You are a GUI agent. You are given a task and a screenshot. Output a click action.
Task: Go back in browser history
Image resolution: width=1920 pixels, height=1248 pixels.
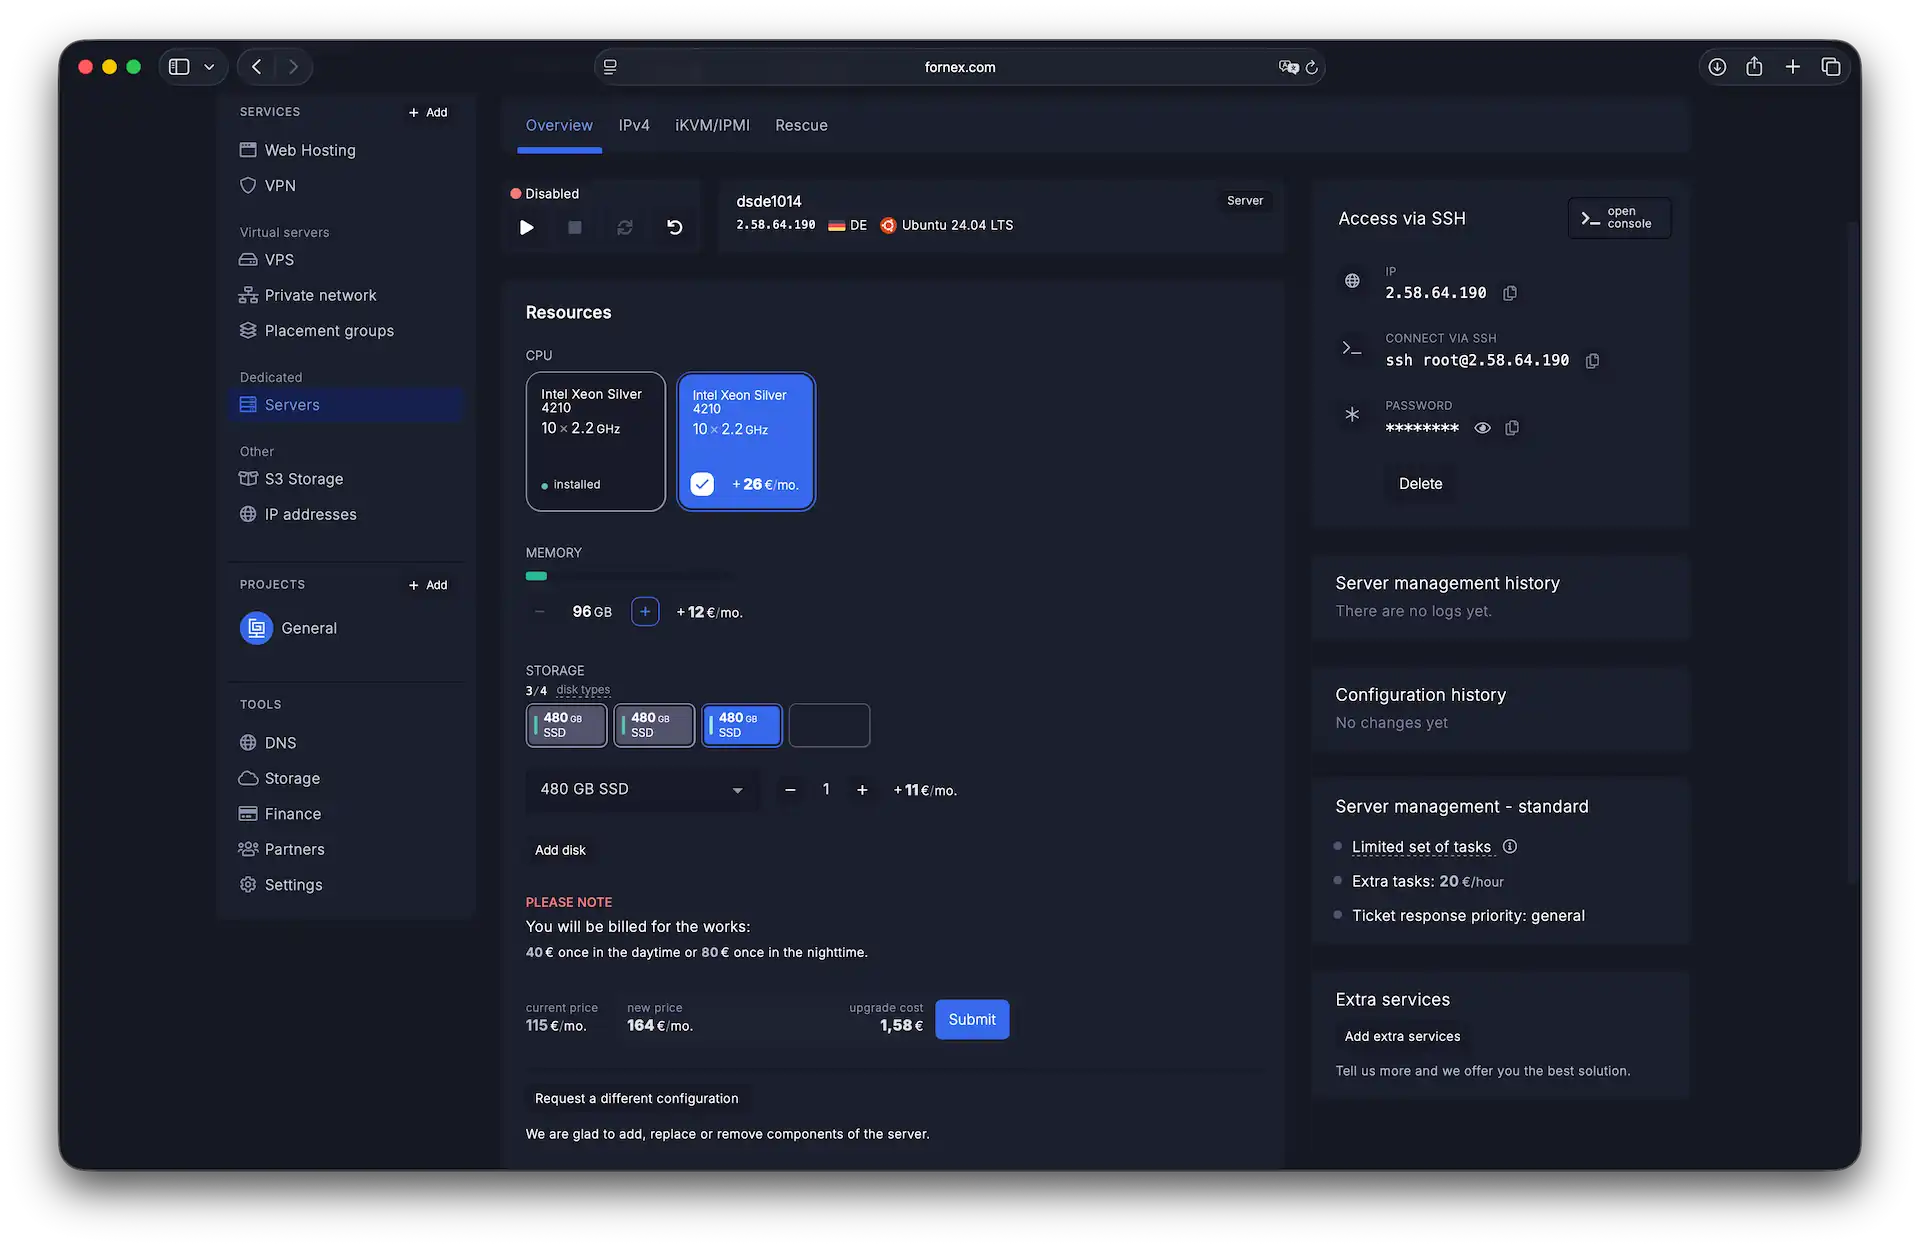point(257,67)
